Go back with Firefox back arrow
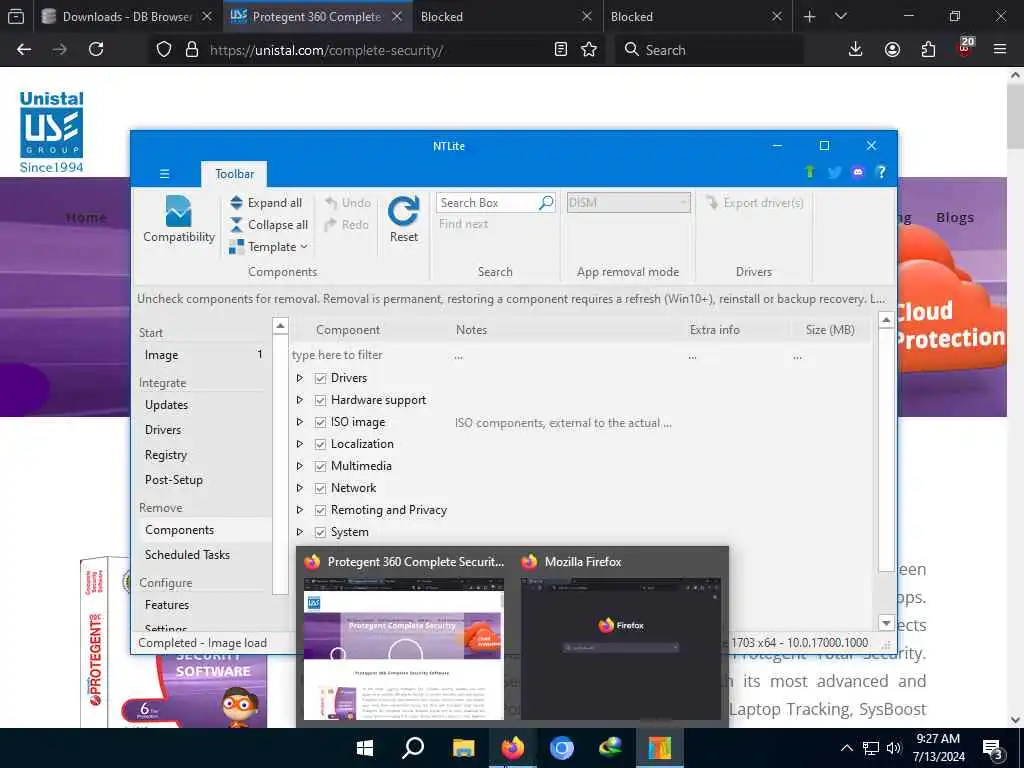 pyautogui.click(x=24, y=50)
